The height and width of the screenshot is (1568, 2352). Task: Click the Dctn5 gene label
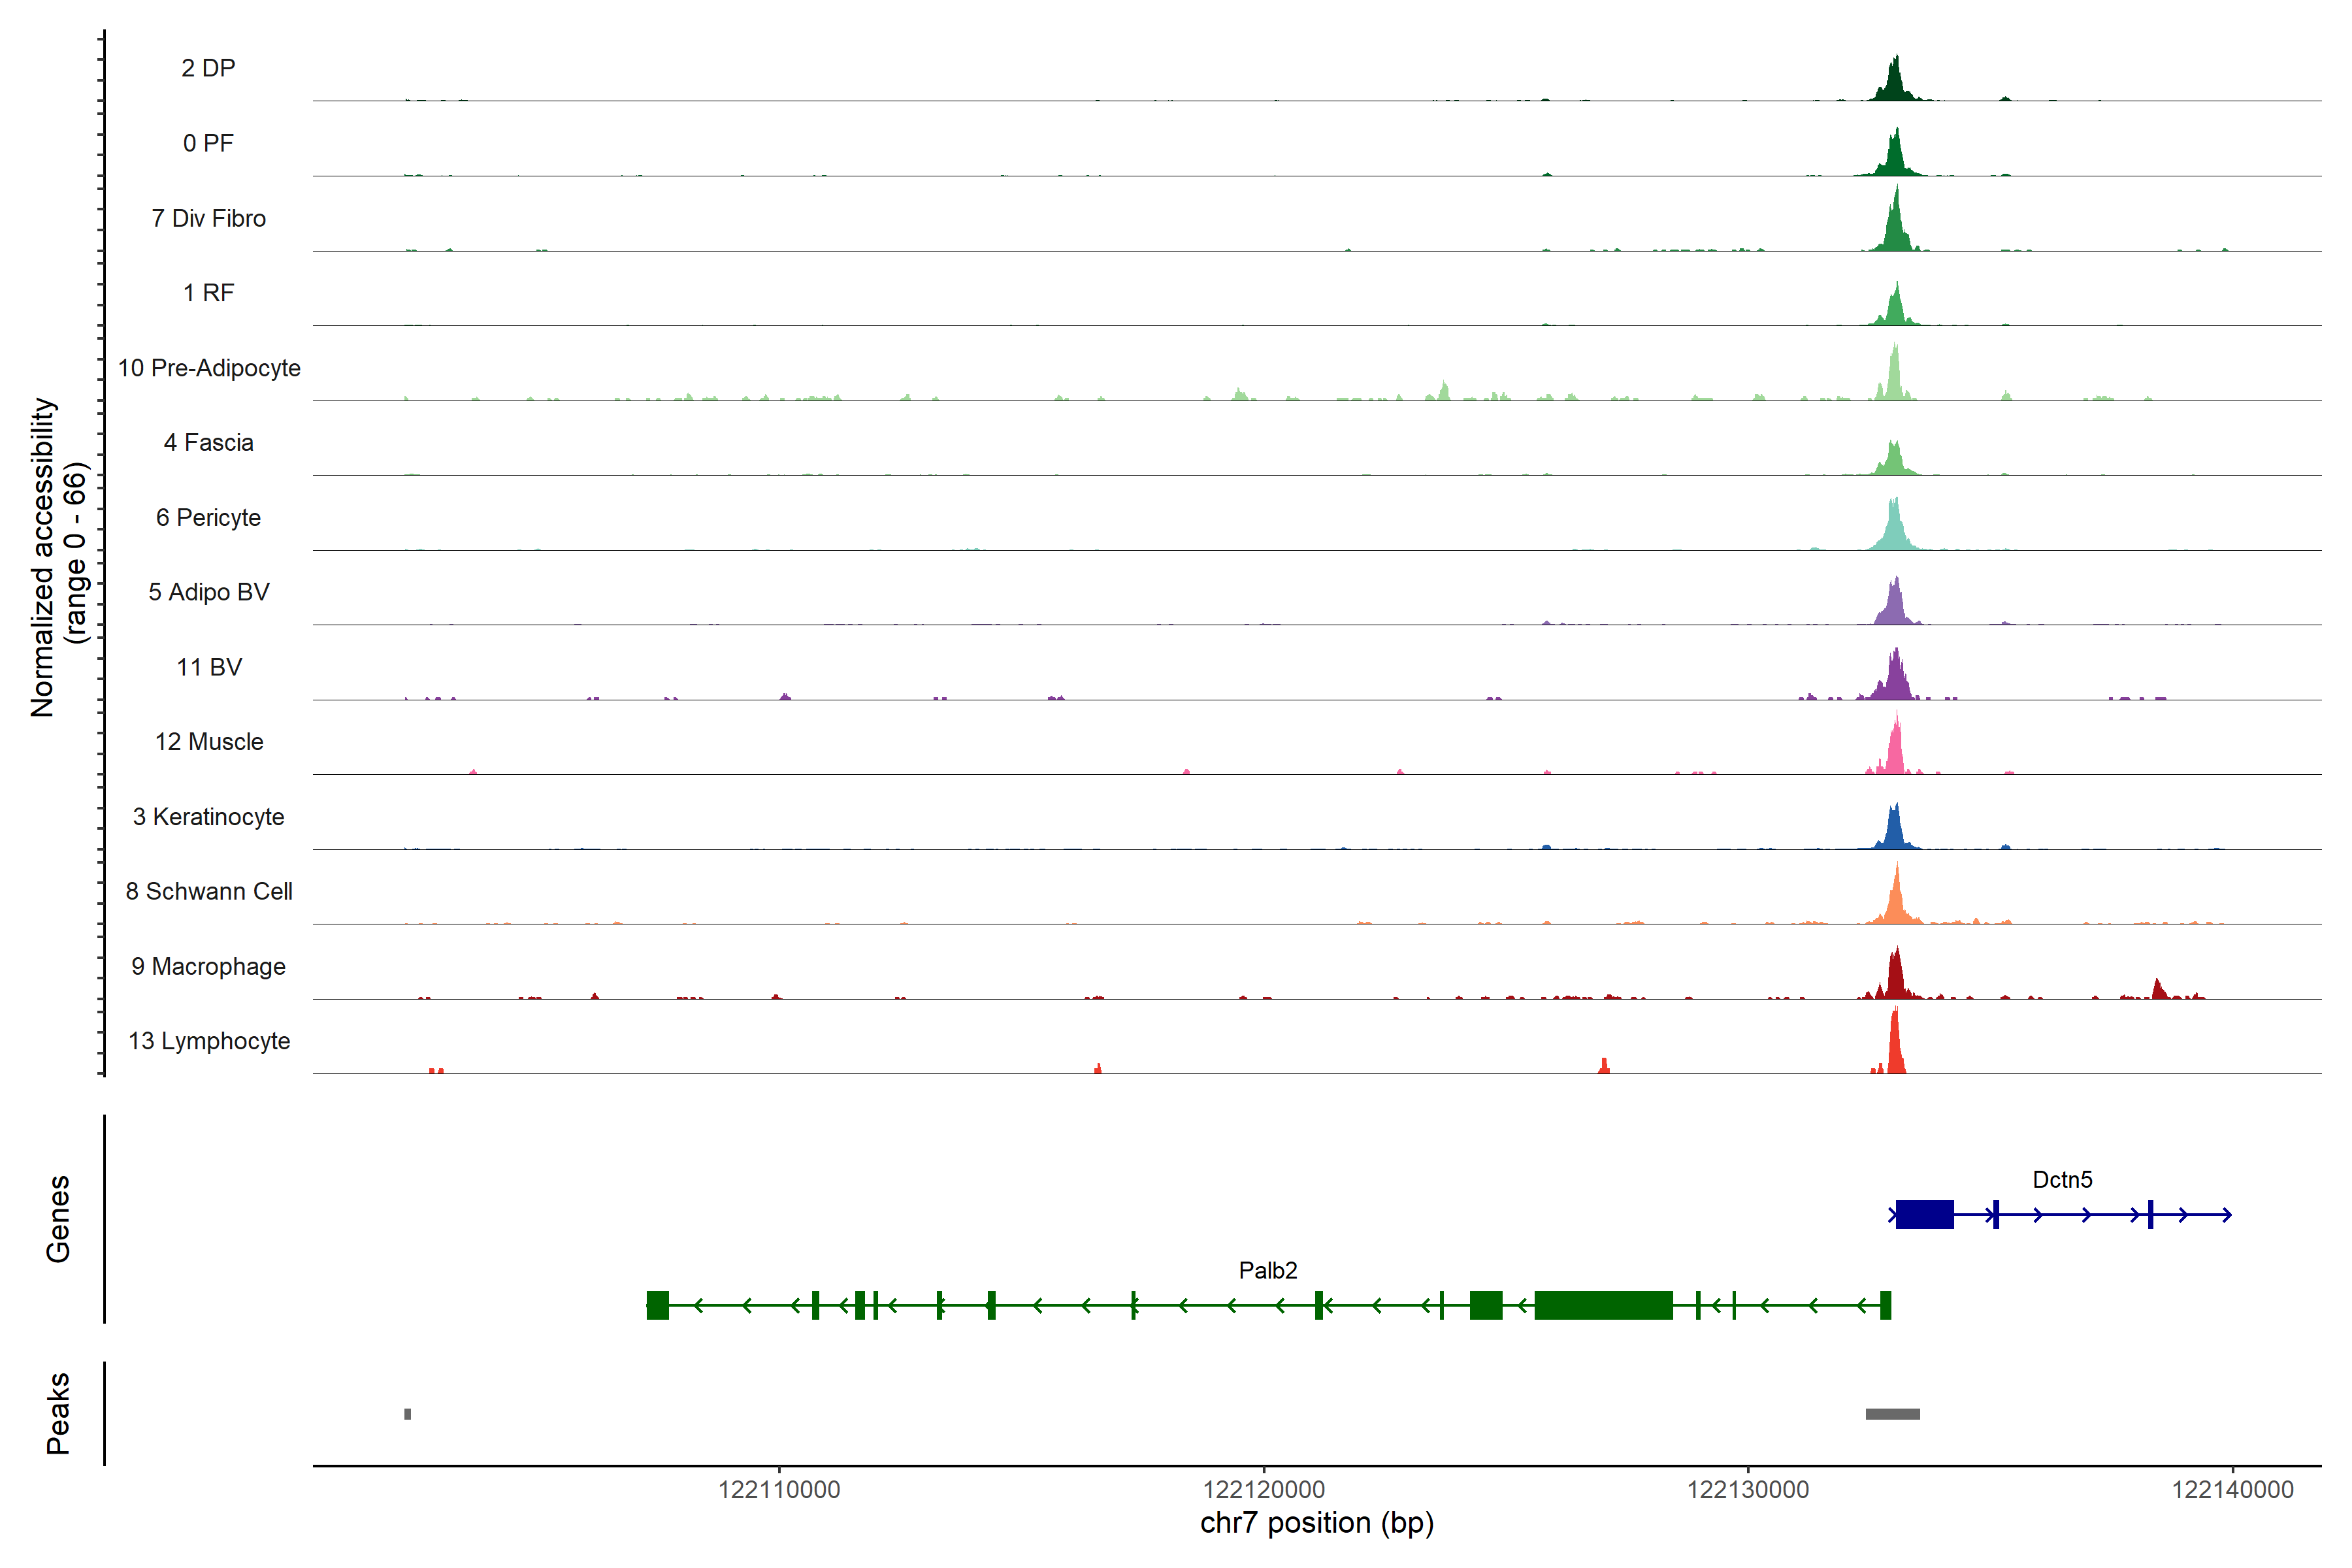click(x=2062, y=1180)
